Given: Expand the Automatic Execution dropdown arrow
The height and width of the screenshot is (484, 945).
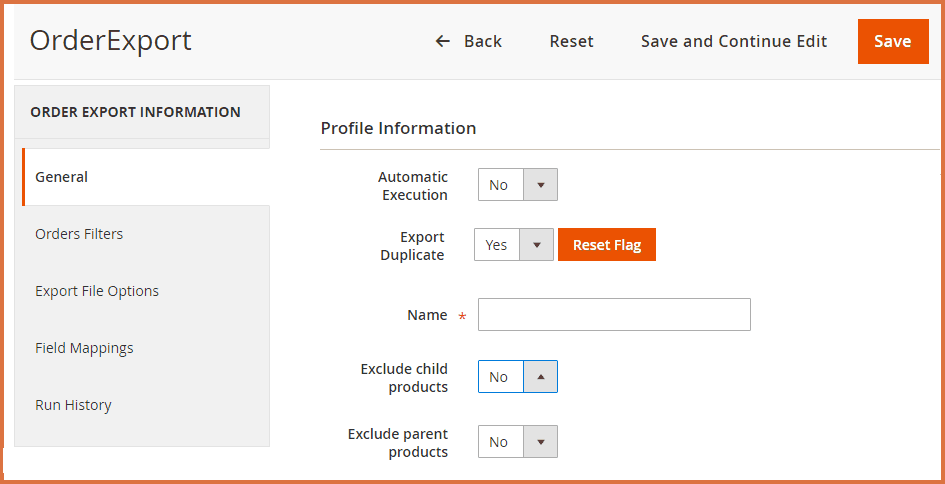Looking at the screenshot, I should (540, 185).
